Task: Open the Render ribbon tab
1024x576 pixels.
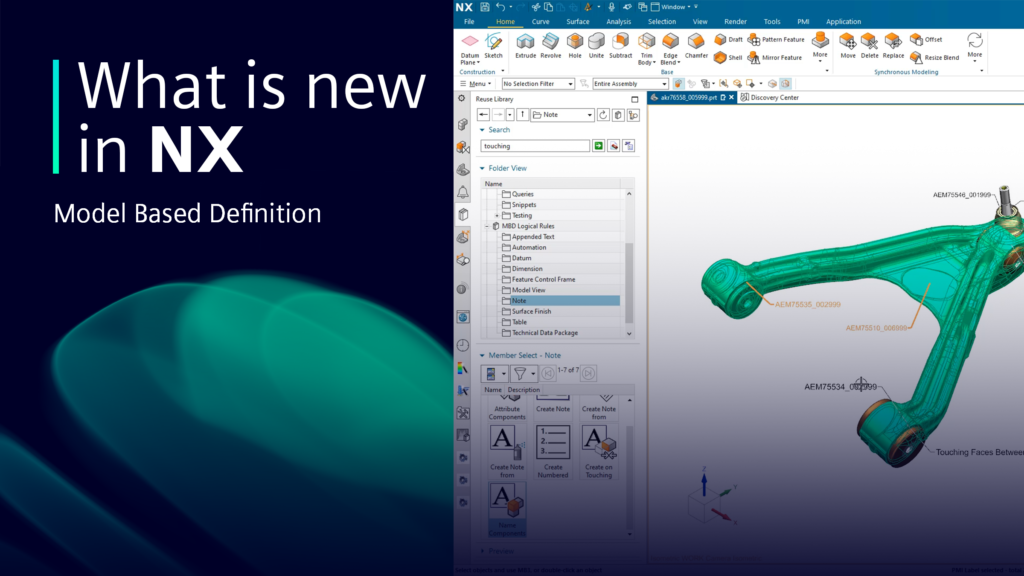Action: [737, 21]
